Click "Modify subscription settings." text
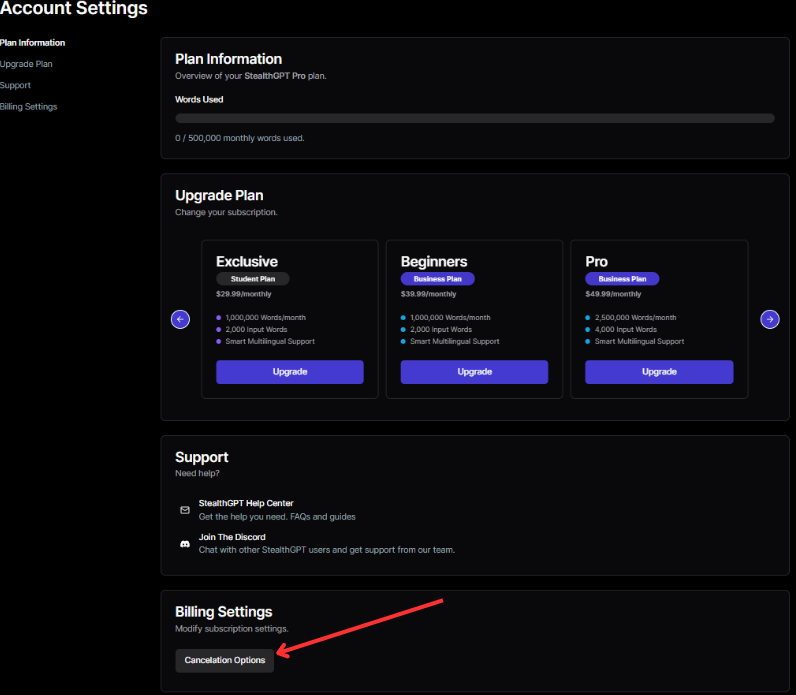796x695 pixels. click(231, 628)
